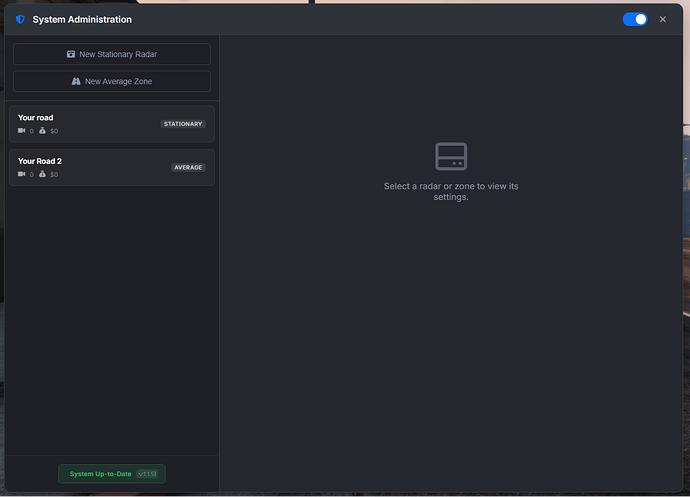Screen dimensions: 690x497
Task: Create a New Stationary Radar
Action: [112, 54]
